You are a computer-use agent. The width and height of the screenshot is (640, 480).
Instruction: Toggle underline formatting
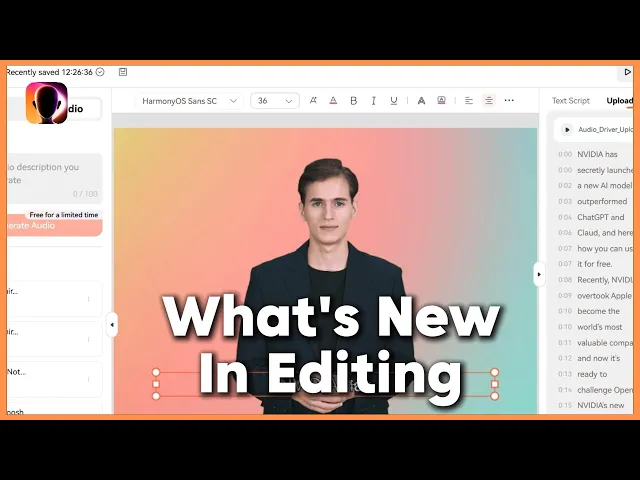(x=393, y=100)
